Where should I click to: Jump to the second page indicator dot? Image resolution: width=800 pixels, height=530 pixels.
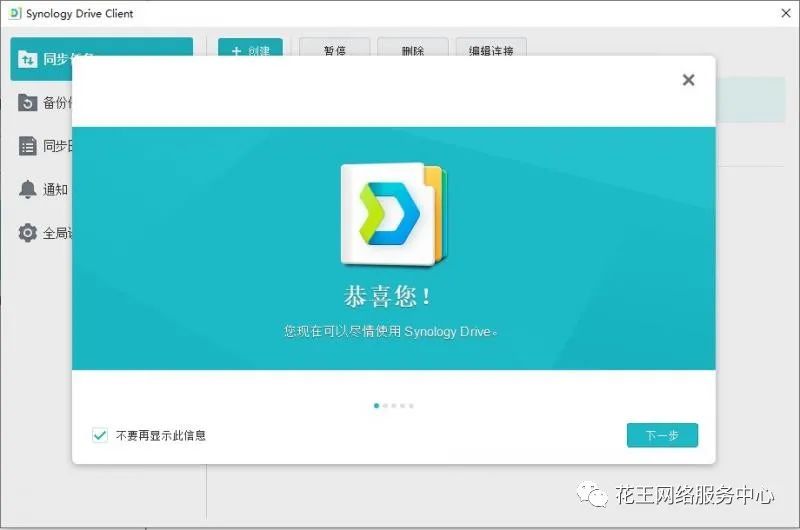(x=385, y=406)
